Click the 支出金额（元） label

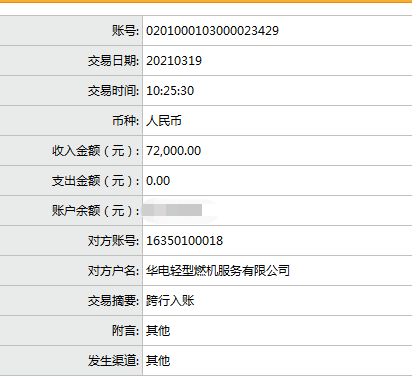click(96, 181)
